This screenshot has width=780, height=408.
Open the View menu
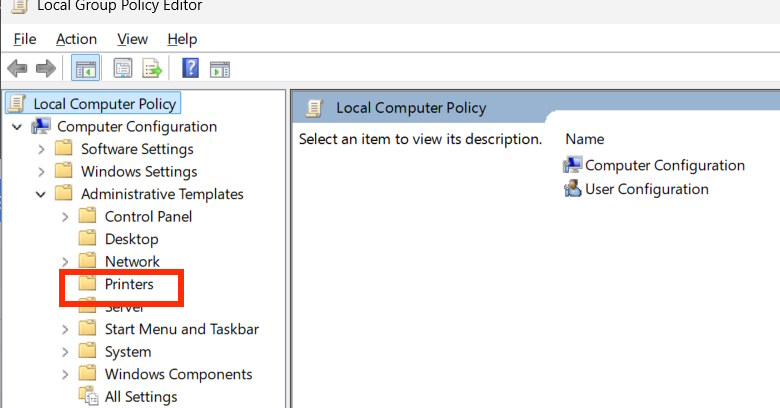132,39
